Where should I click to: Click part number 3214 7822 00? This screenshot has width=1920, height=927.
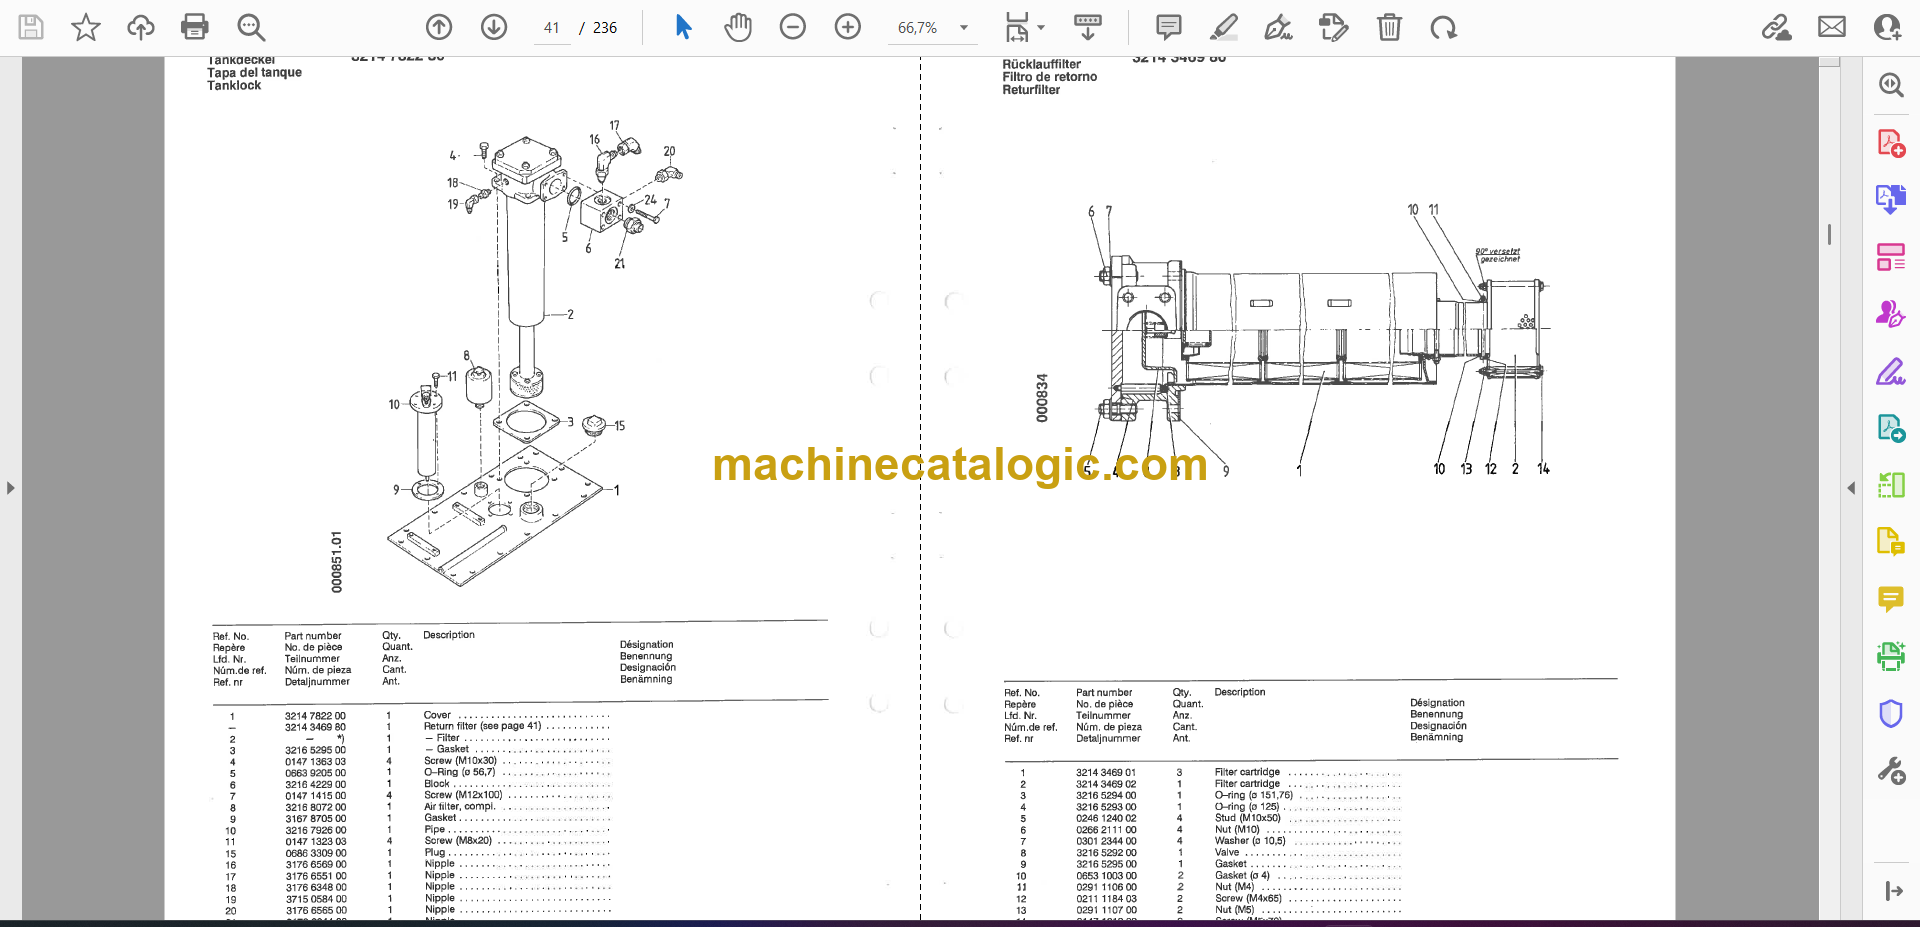pyautogui.click(x=315, y=716)
